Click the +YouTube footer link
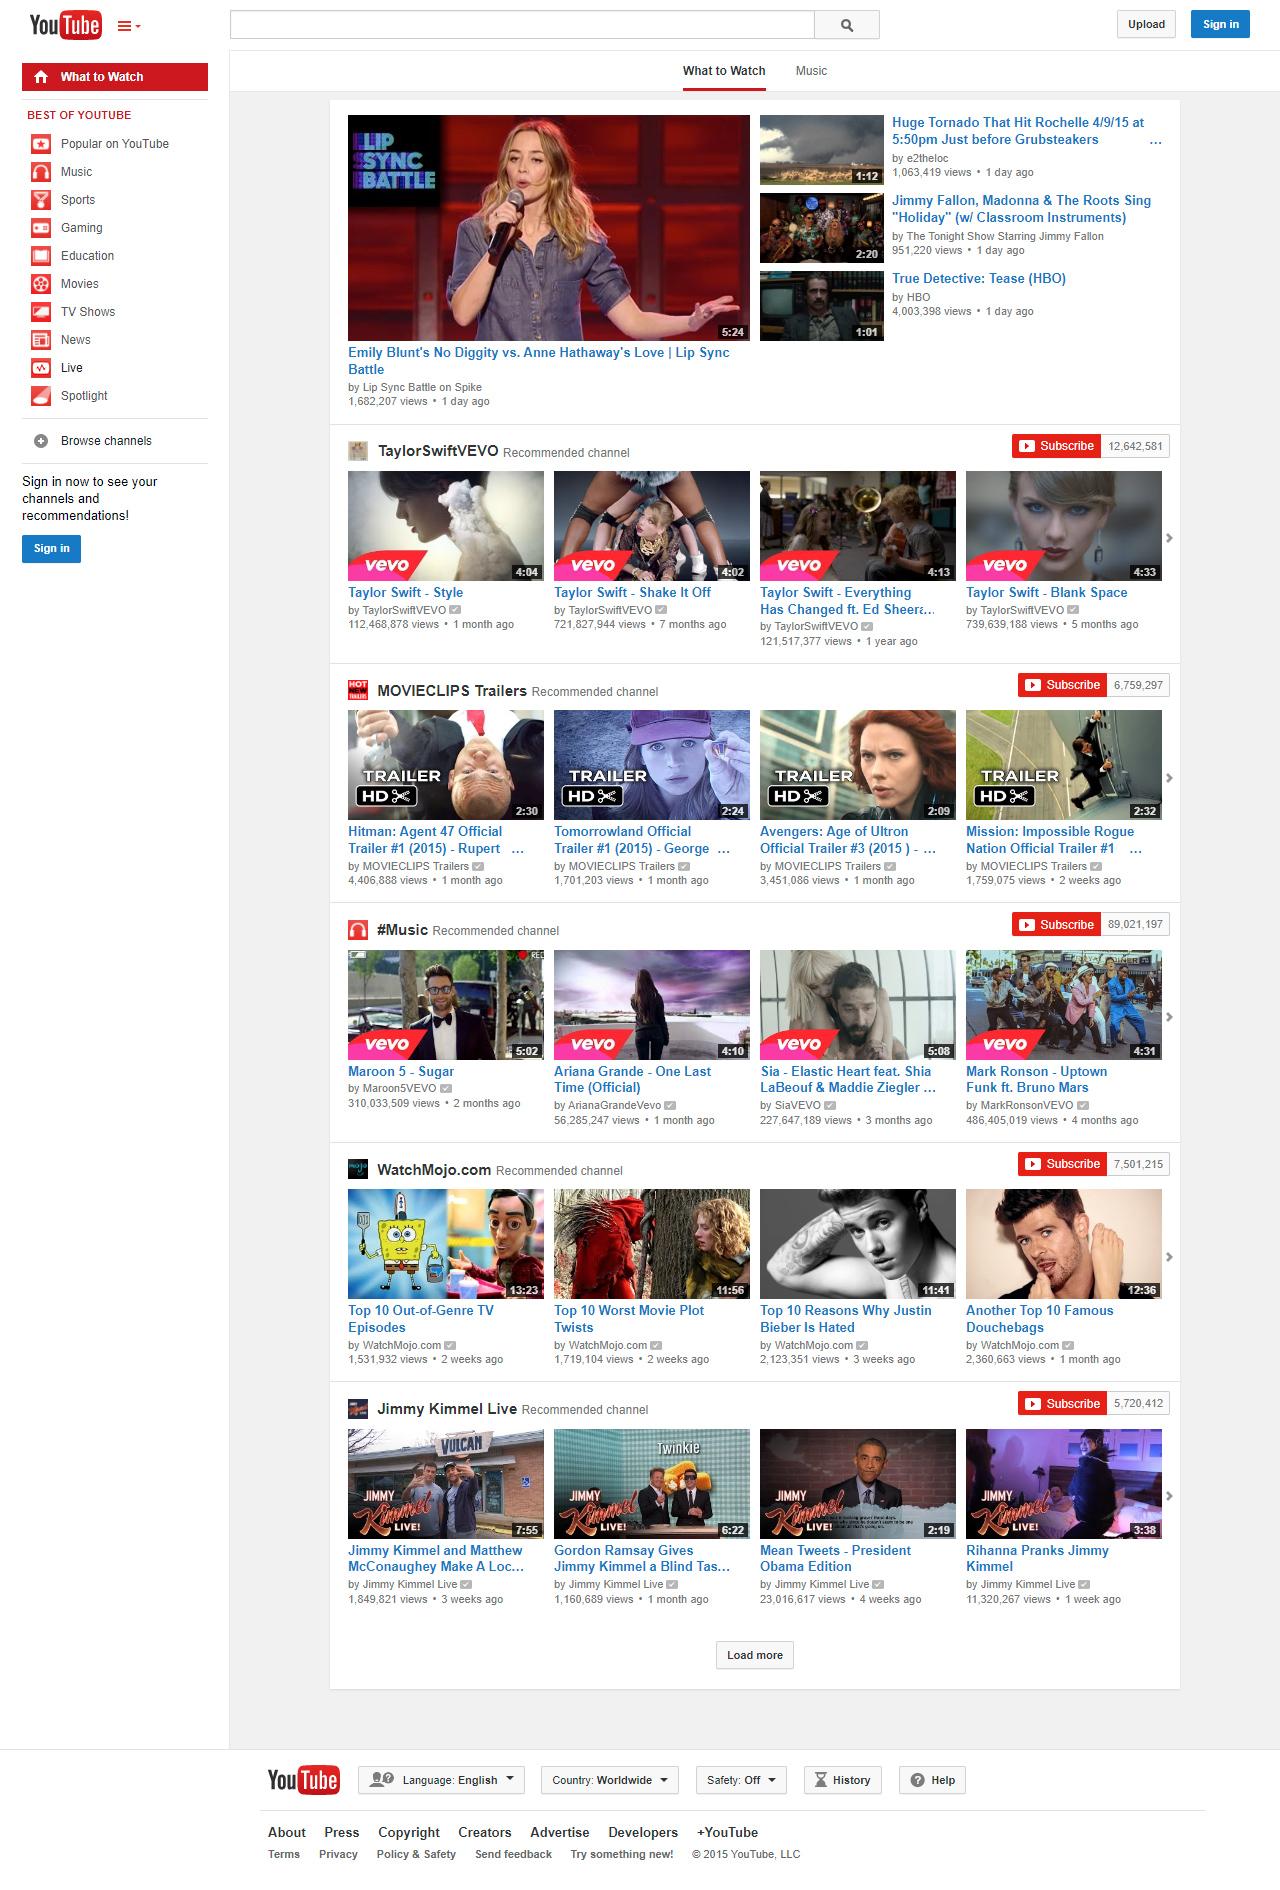Viewport: 1280px width, 1890px height. tap(727, 1832)
